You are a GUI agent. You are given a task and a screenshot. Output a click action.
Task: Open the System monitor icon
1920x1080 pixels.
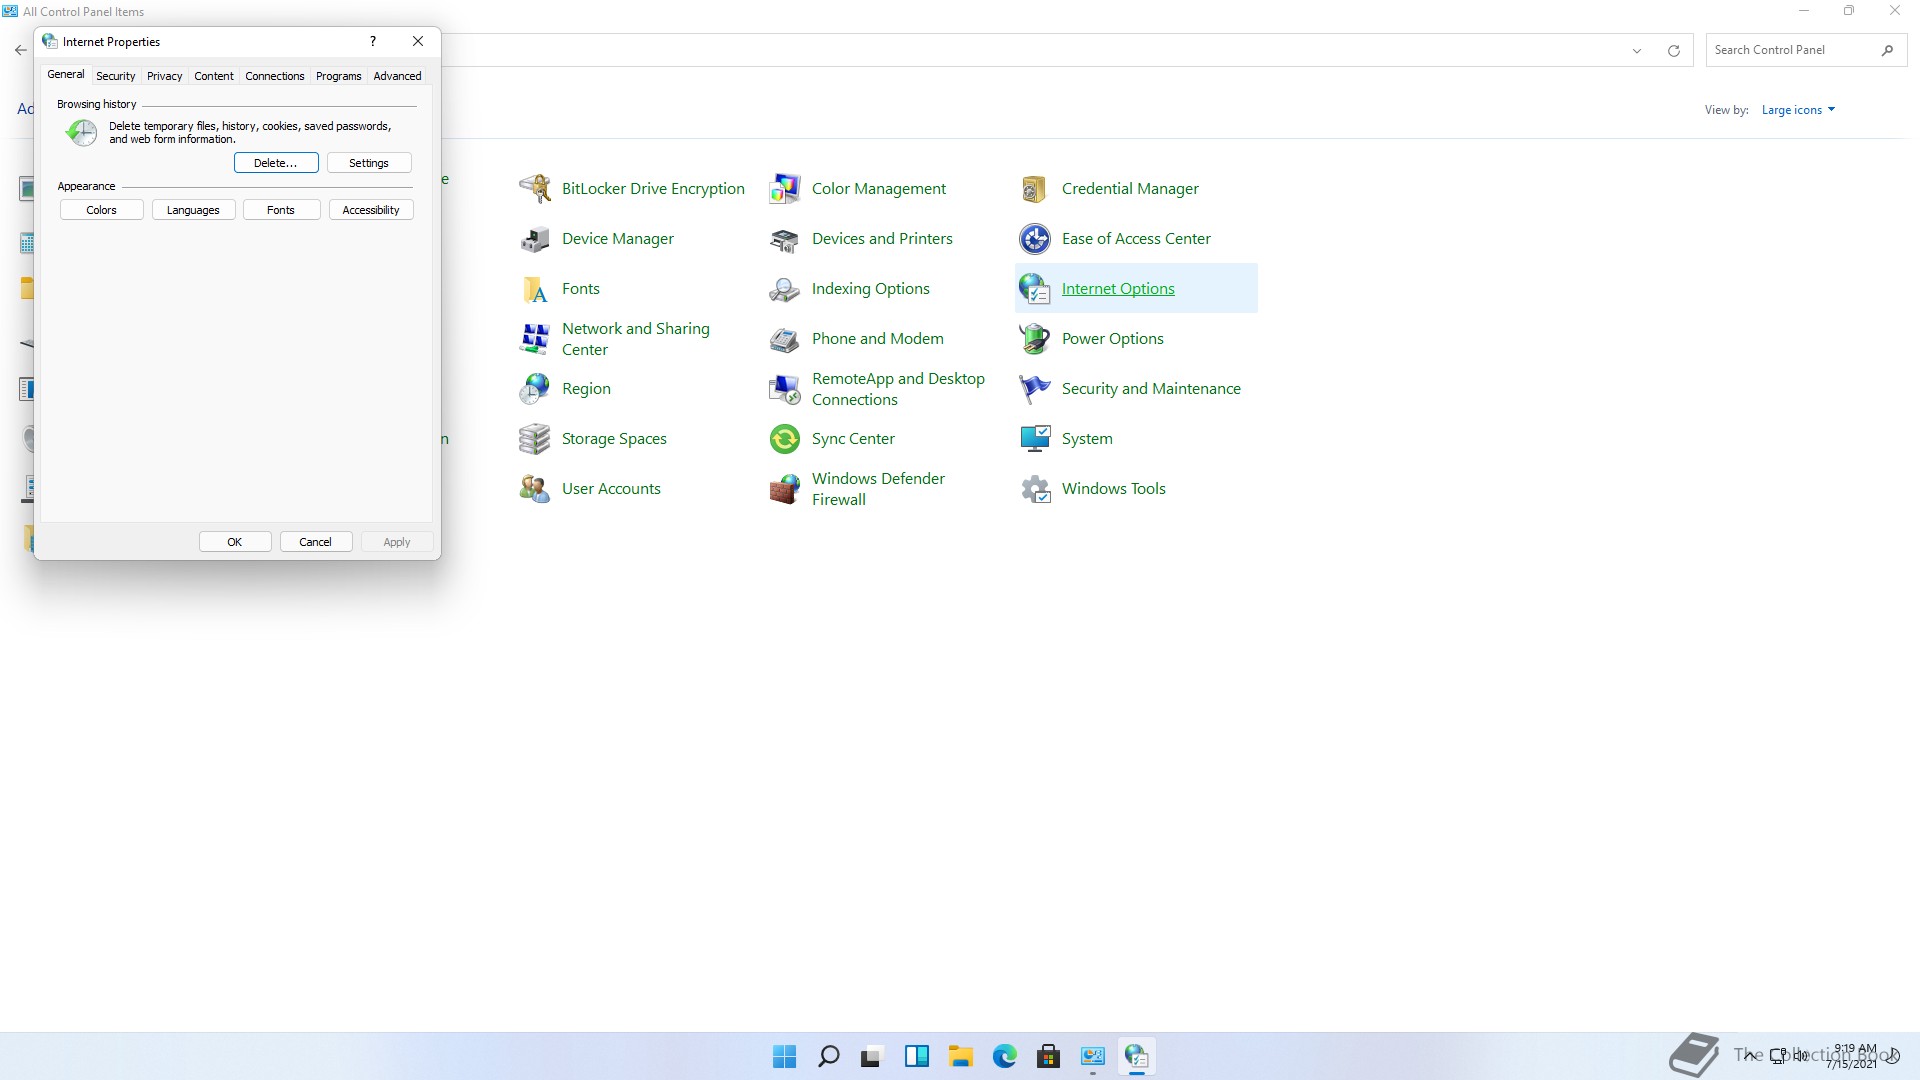(x=1035, y=438)
